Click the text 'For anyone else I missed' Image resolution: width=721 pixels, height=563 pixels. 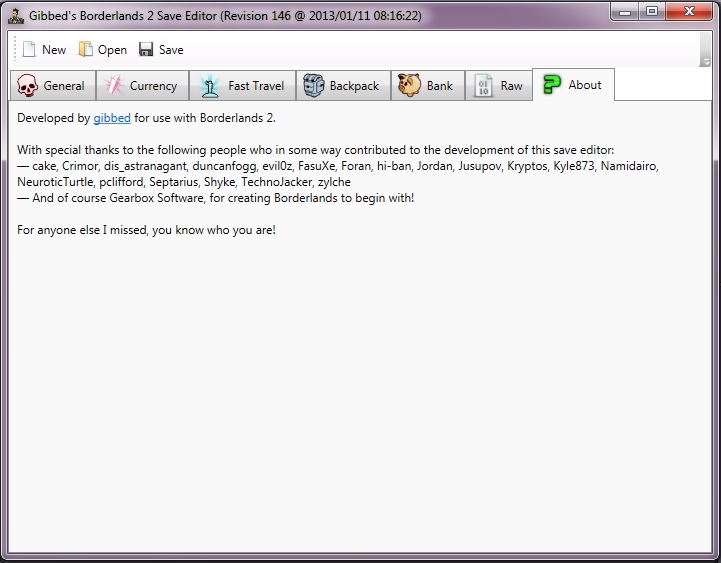coord(82,230)
